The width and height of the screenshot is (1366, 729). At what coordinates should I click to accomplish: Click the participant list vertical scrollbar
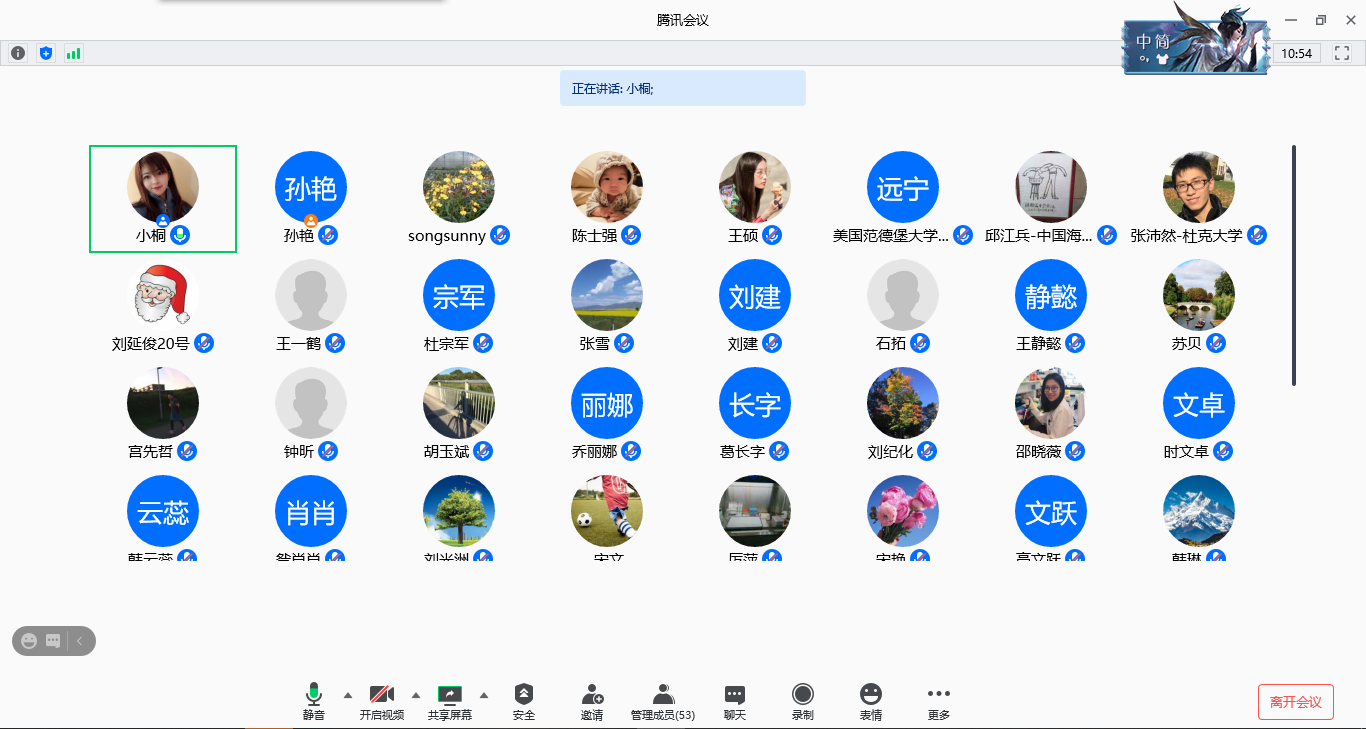tap(1294, 265)
